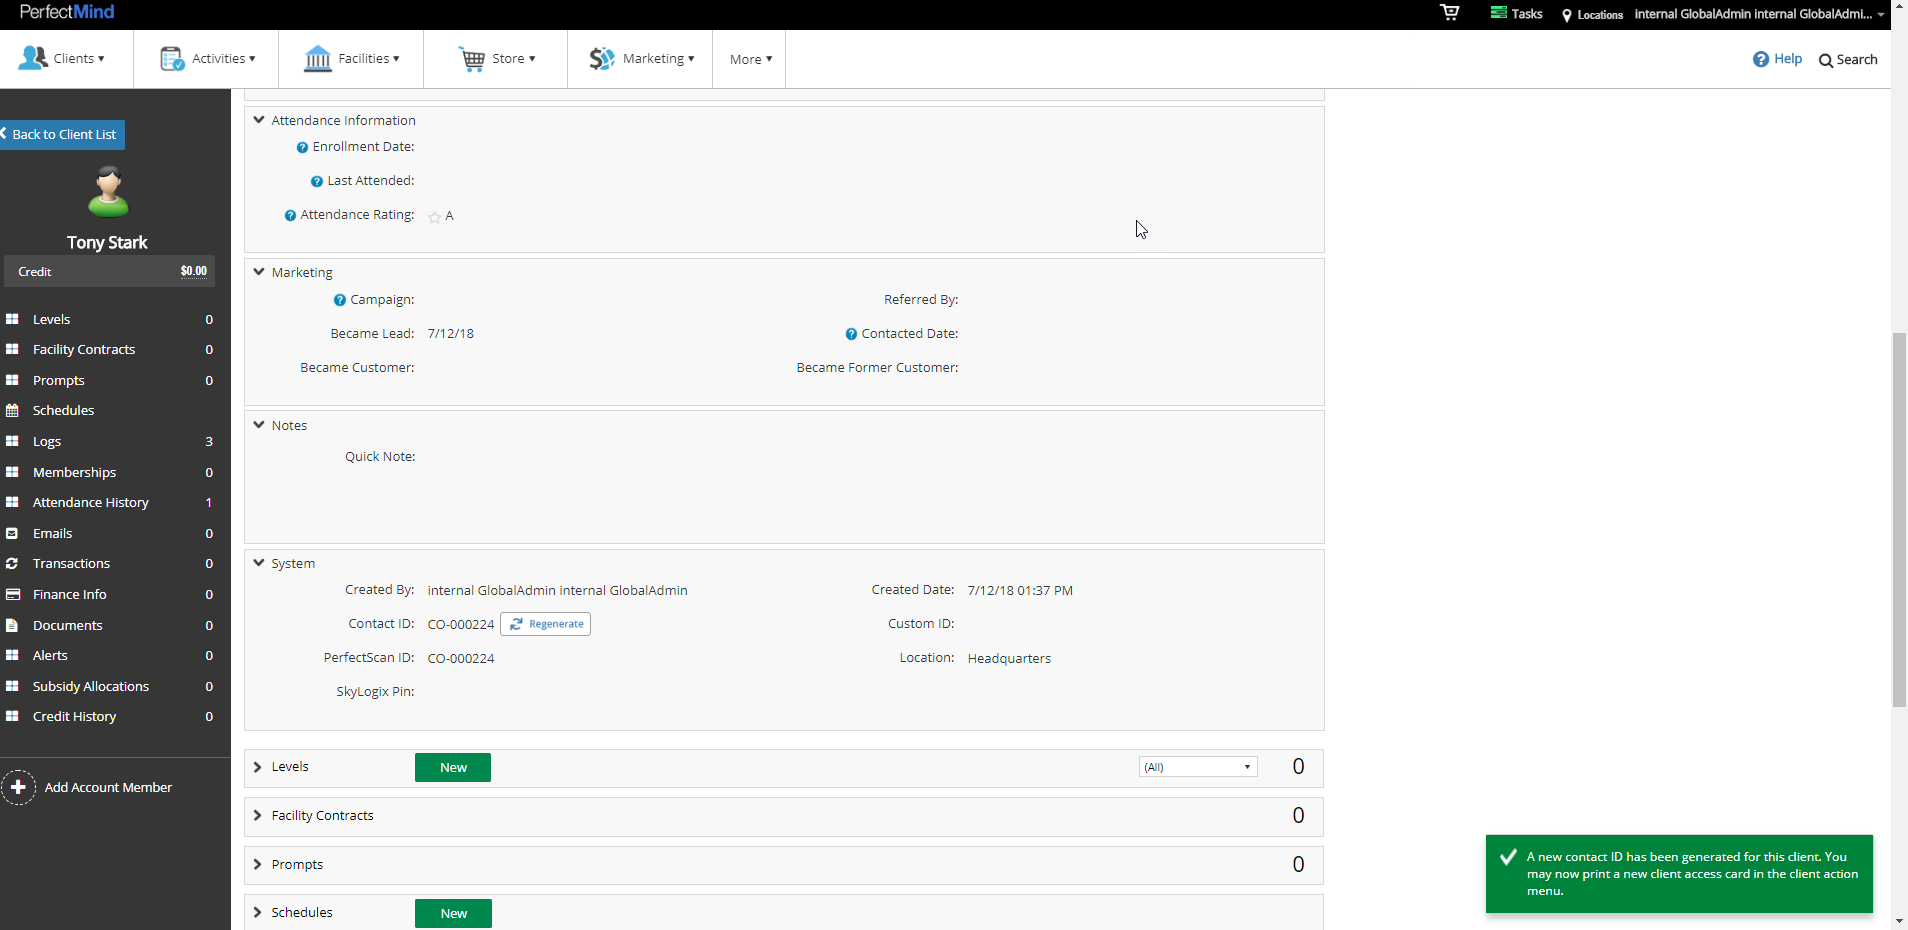Viewport: 1908px width, 930px height.
Task: Click Regenerate next to Contact ID
Action: (544, 623)
